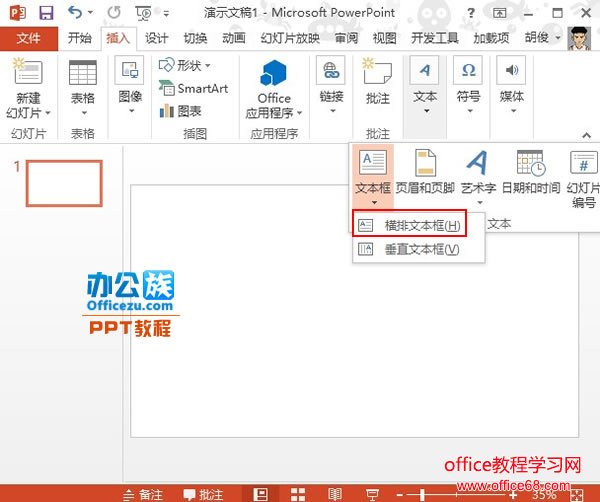
Task: Switch to the 切换 (Transitions) tab
Action: coord(195,38)
